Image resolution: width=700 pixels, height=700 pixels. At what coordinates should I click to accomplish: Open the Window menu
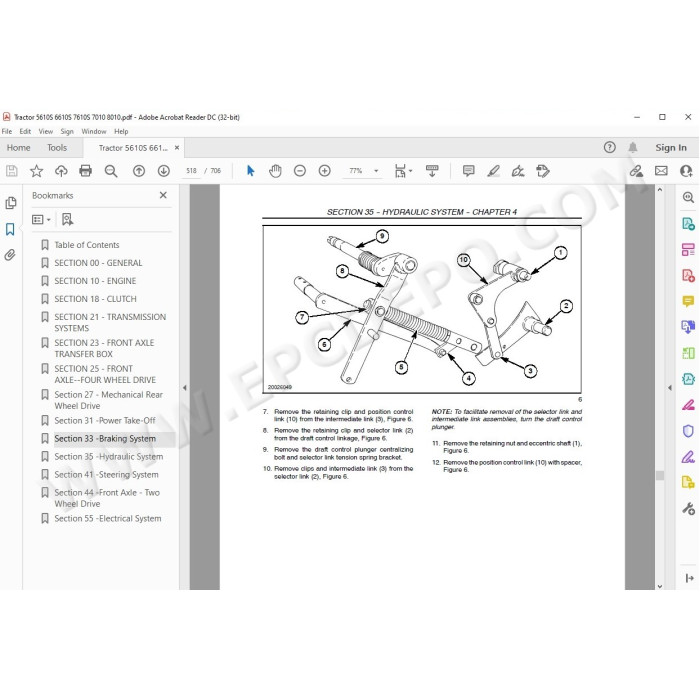pos(94,131)
